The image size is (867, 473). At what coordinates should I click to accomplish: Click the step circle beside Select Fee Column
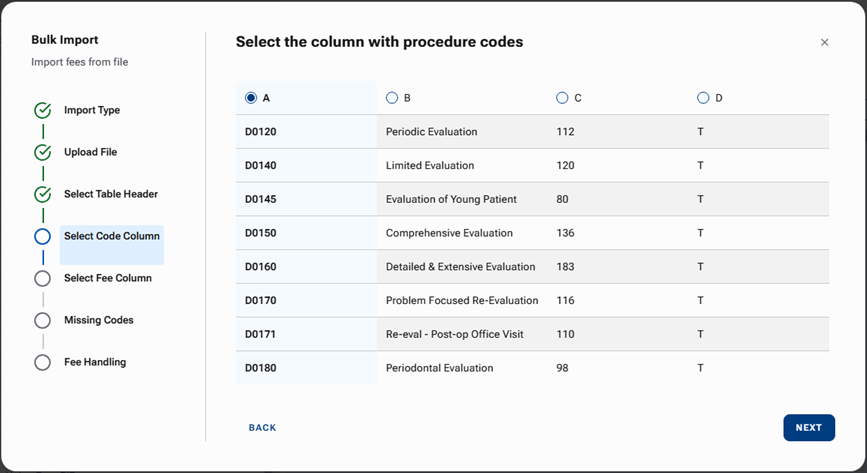(x=42, y=278)
